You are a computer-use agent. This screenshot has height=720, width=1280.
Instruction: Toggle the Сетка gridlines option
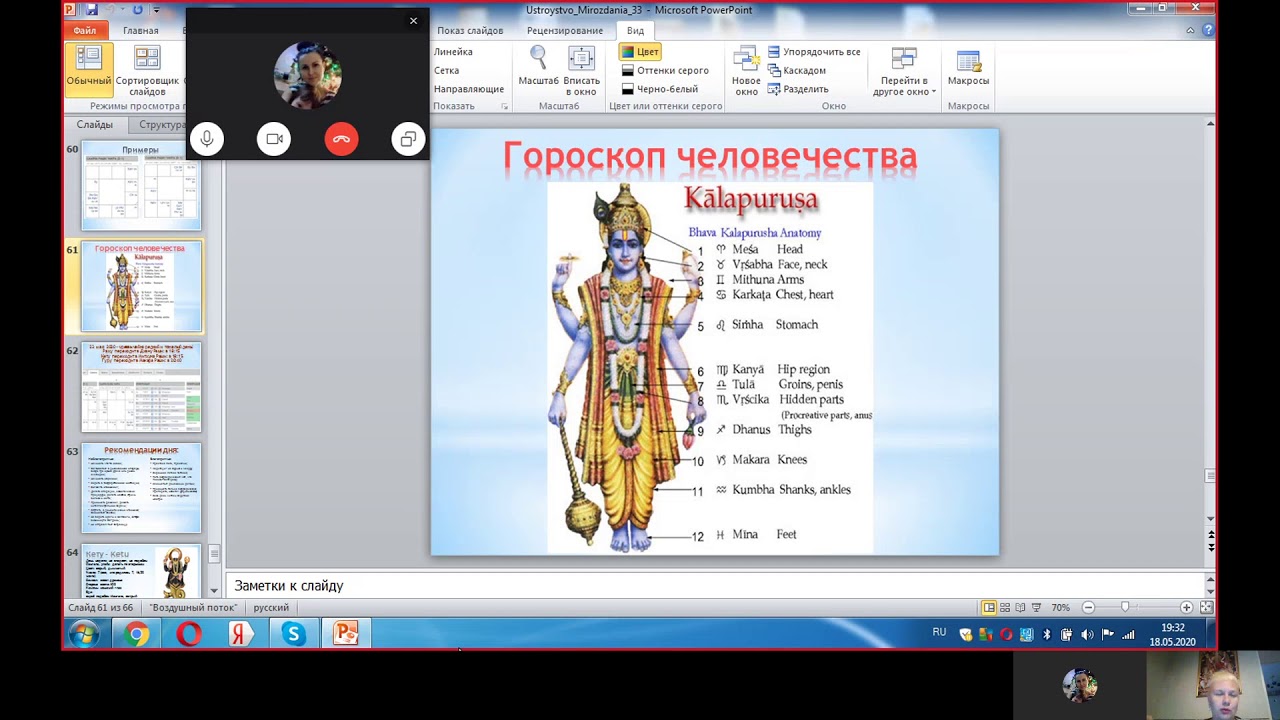[x=446, y=71]
